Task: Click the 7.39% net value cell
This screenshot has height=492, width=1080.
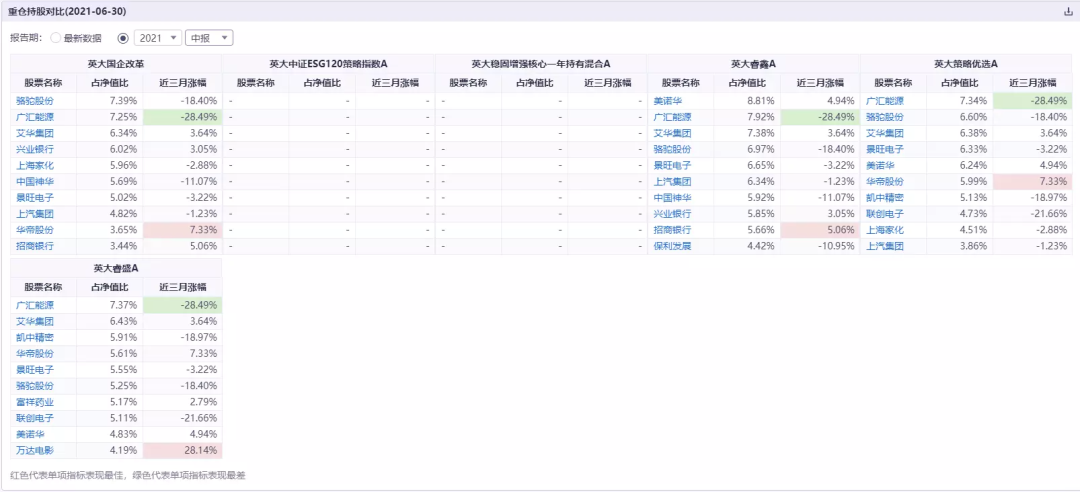Action: click(x=110, y=101)
